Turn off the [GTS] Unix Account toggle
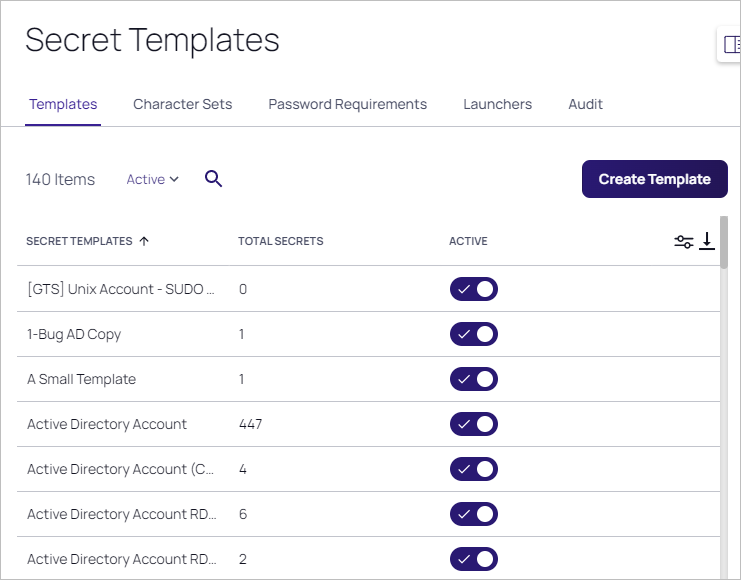Image resolution: width=741 pixels, height=580 pixels. tap(473, 289)
